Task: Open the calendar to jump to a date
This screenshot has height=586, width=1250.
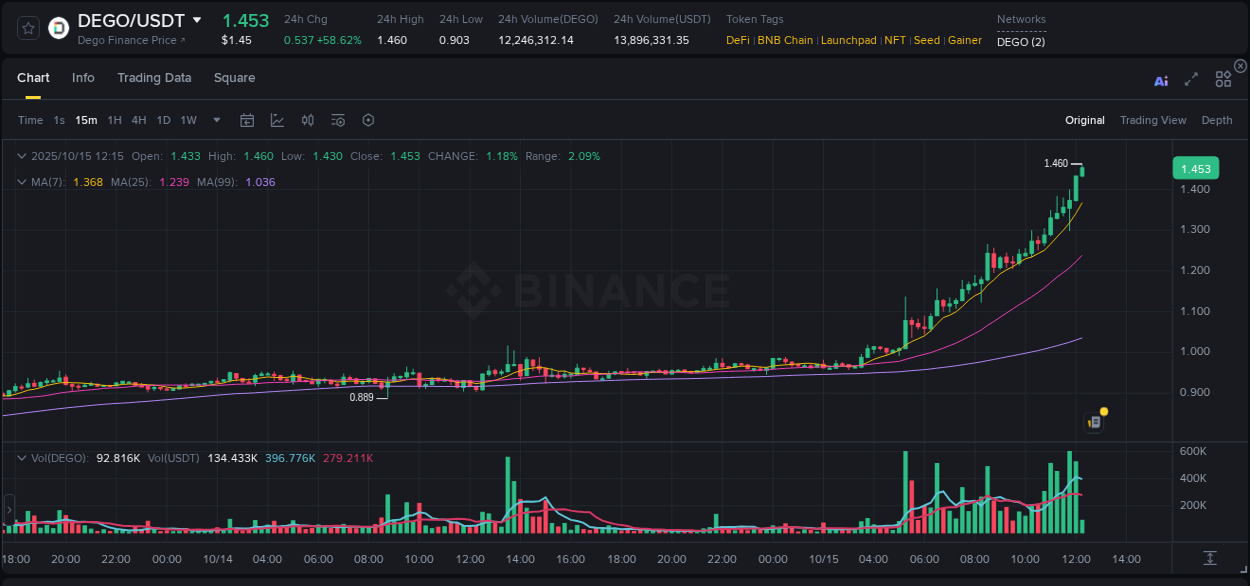Action: 247,120
